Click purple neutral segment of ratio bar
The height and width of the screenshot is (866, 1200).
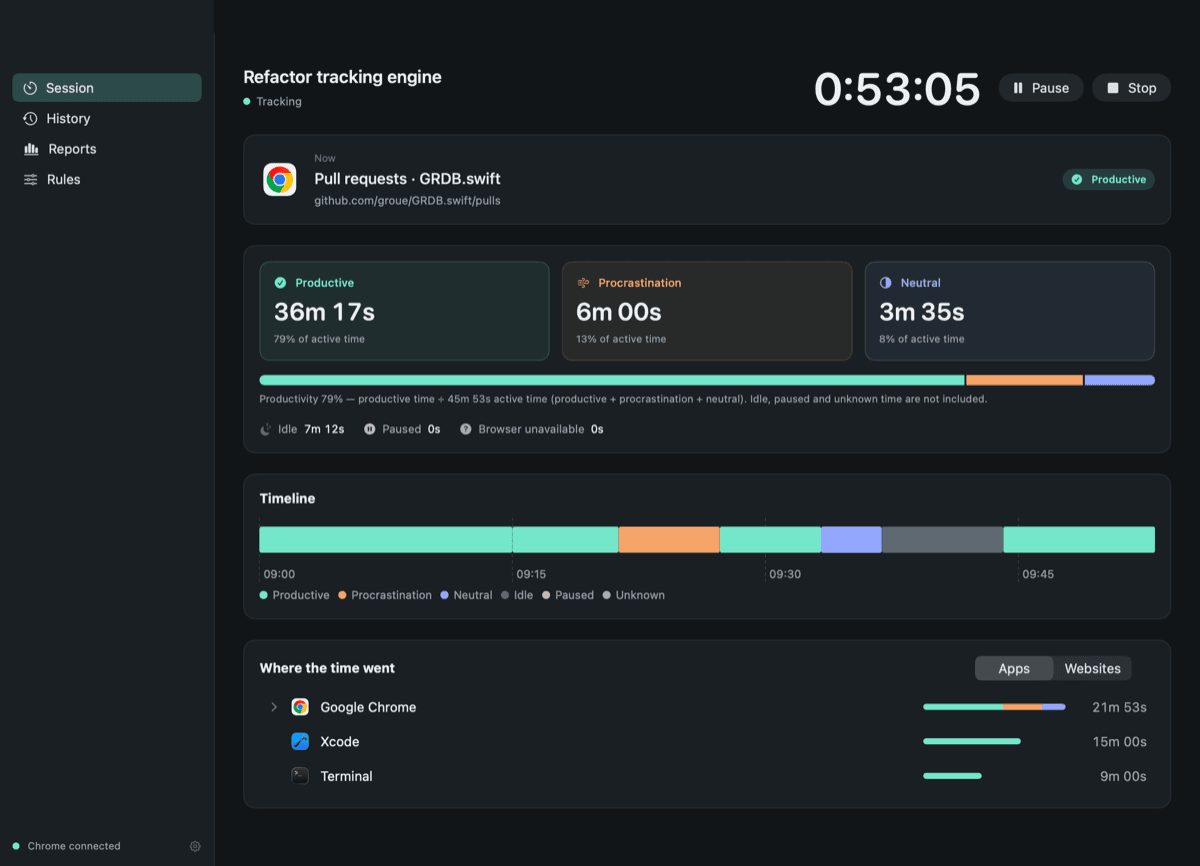[1120, 380]
